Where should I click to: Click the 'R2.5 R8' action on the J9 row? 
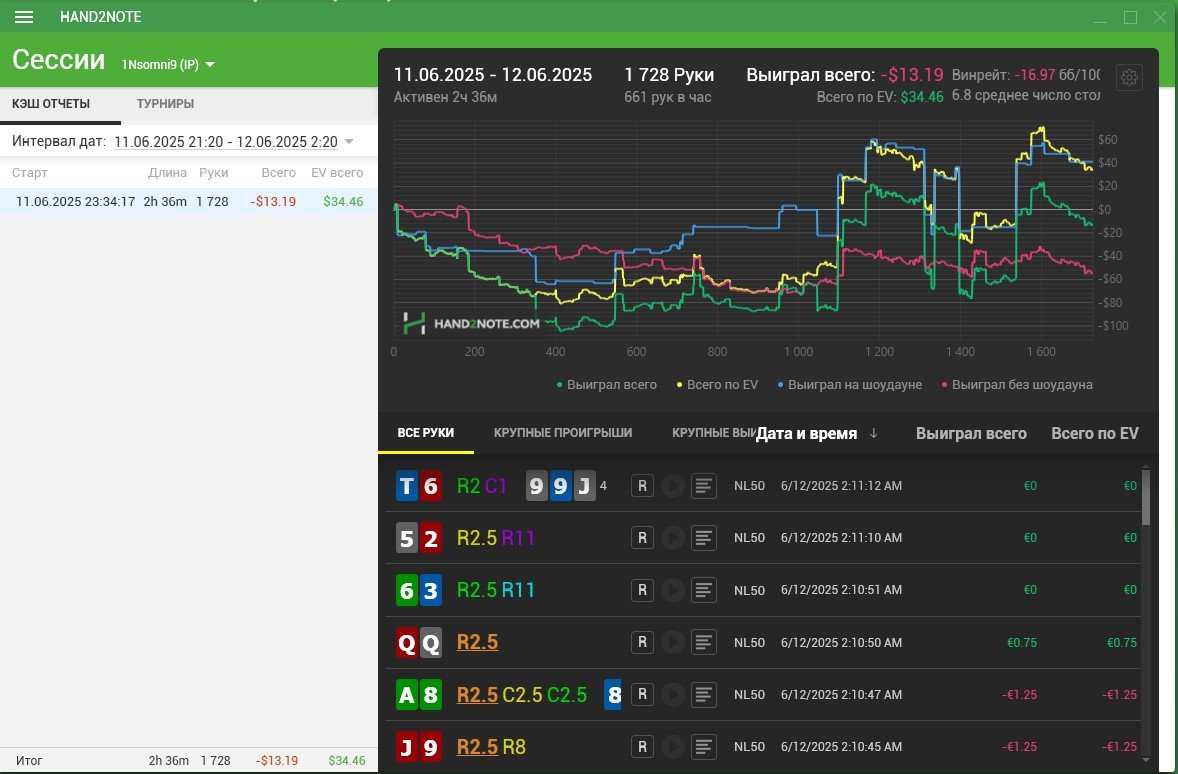tap(491, 747)
